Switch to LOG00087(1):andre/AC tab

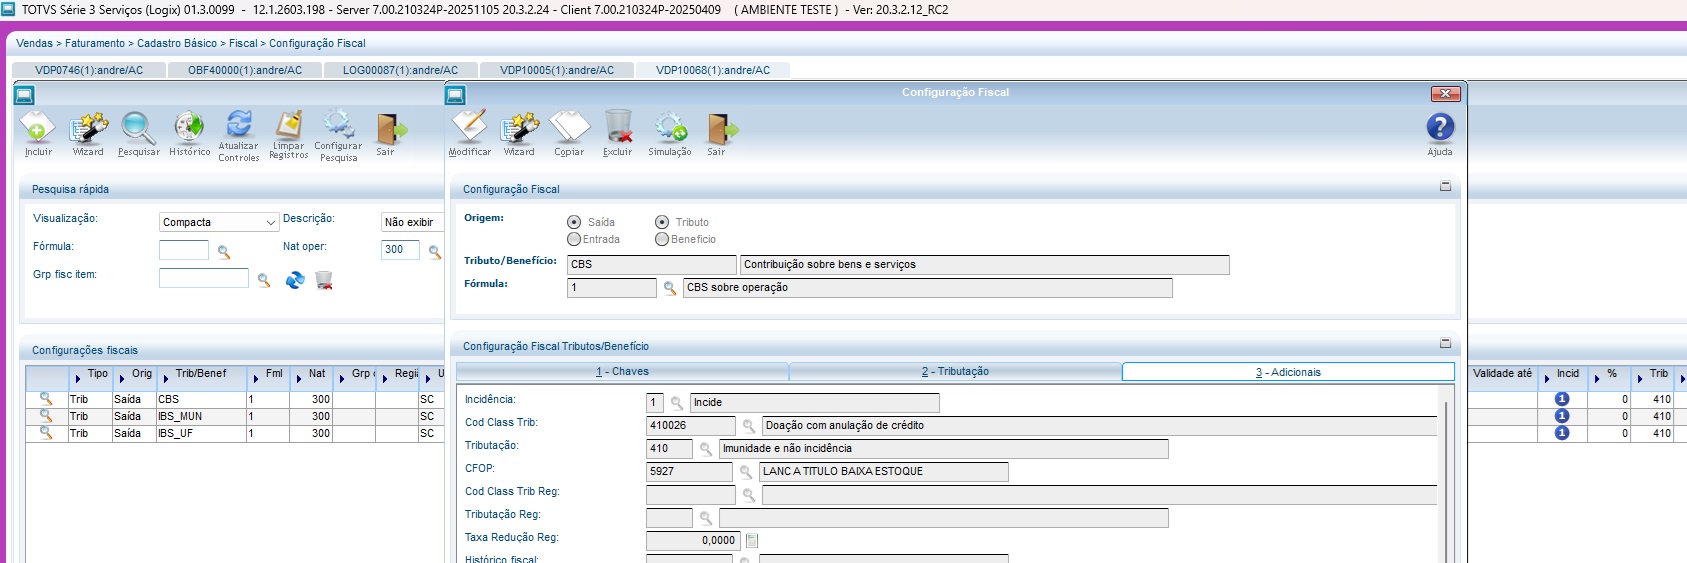[400, 70]
